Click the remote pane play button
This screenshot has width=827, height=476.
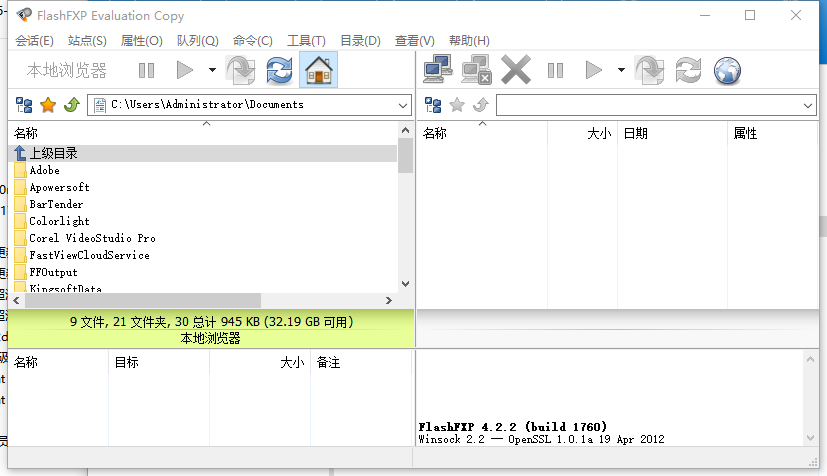click(593, 70)
